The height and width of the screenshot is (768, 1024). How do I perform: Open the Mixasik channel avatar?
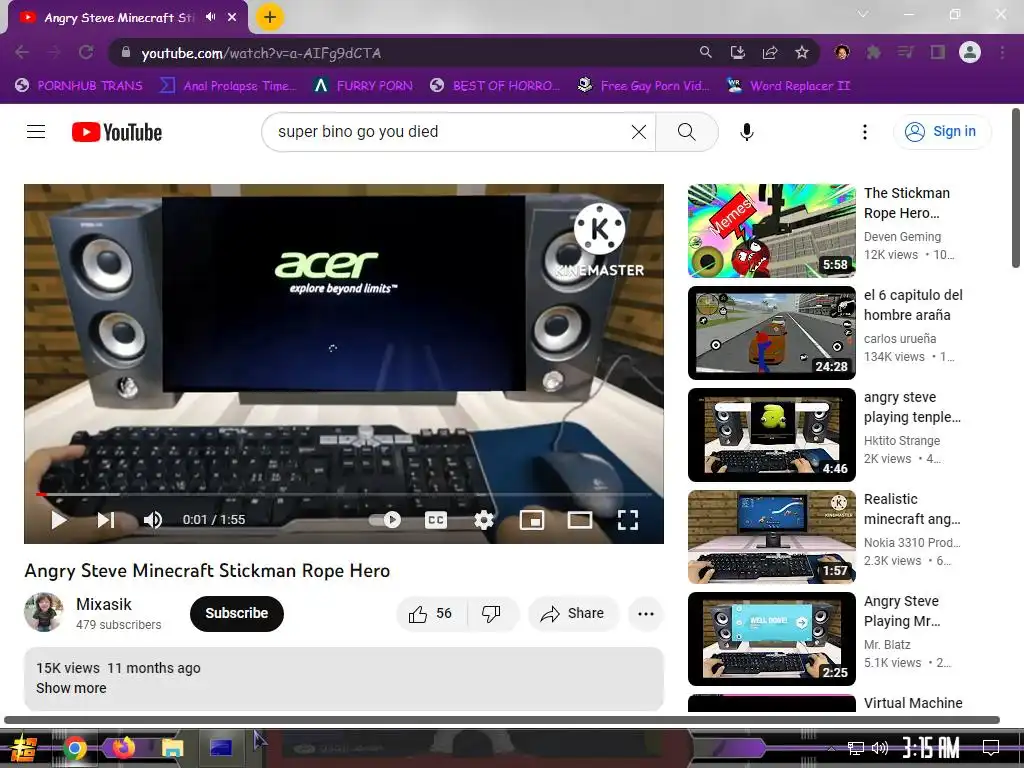44,613
